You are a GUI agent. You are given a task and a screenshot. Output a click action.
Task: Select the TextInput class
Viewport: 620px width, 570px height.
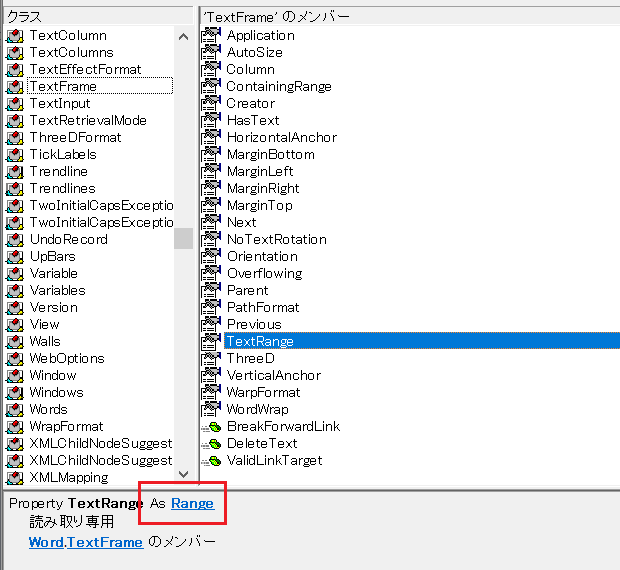60,104
